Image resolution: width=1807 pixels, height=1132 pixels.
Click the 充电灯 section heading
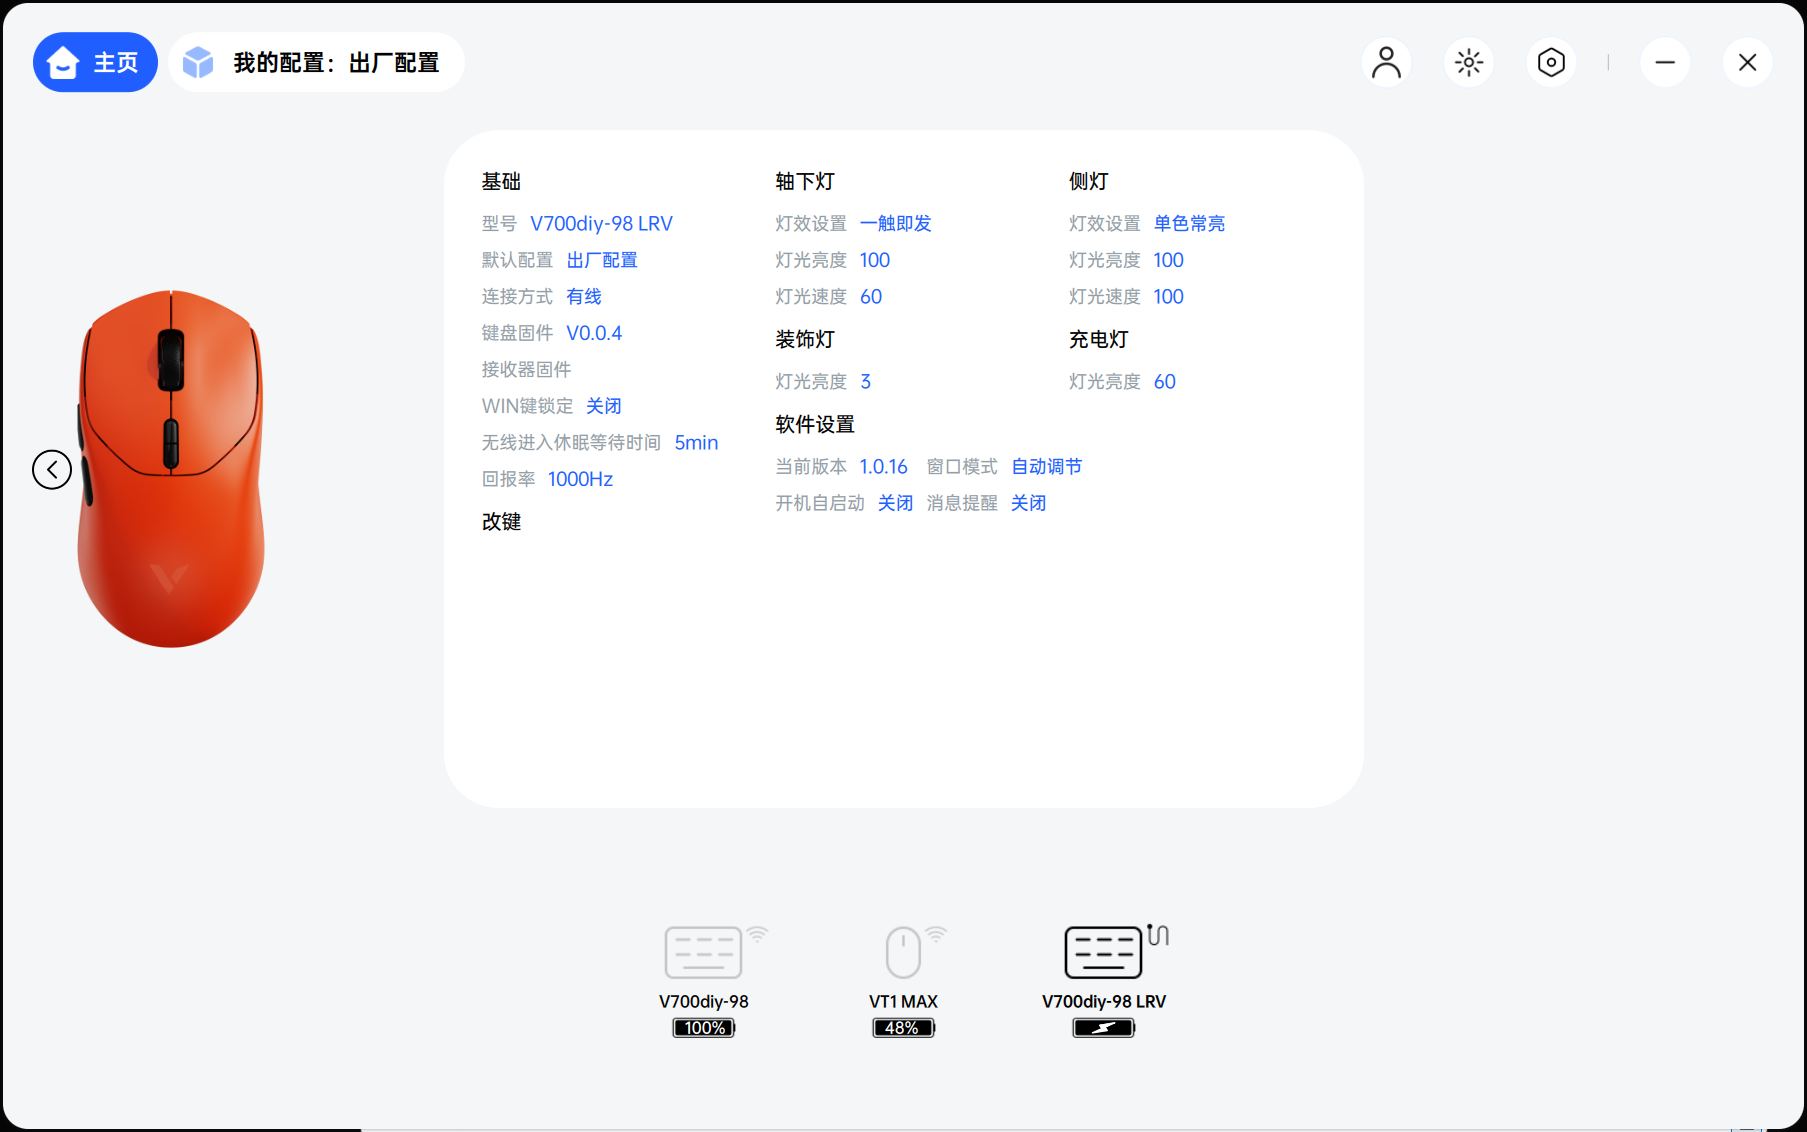1099,339
